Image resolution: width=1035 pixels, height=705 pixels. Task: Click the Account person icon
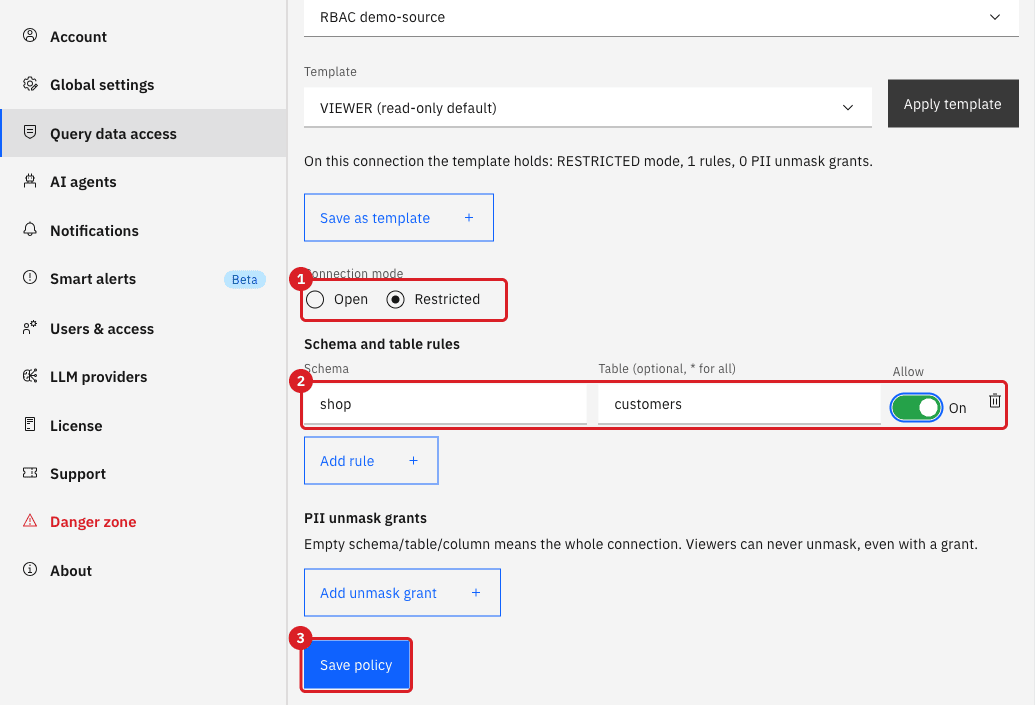point(30,36)
